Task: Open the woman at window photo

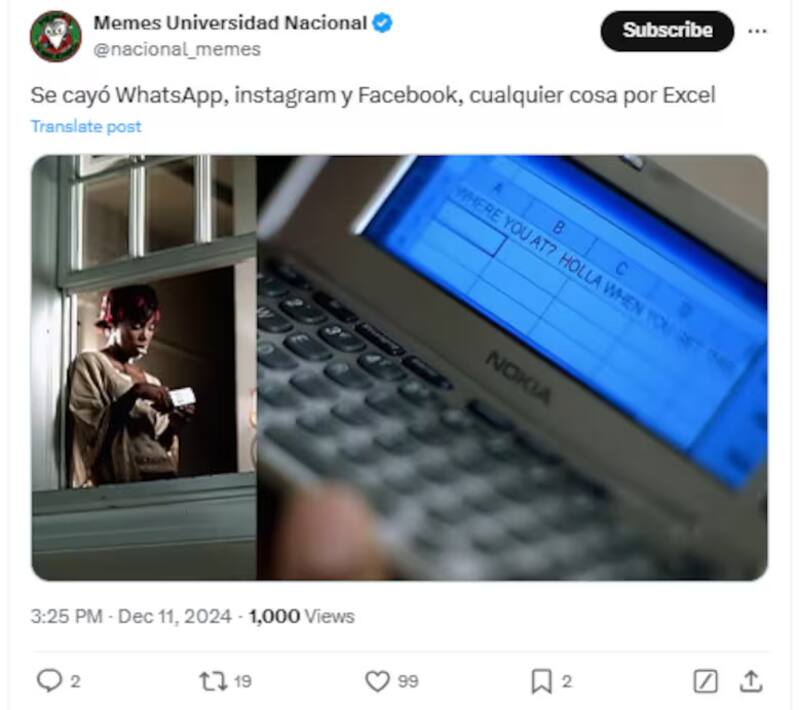Action: point(144,367)
